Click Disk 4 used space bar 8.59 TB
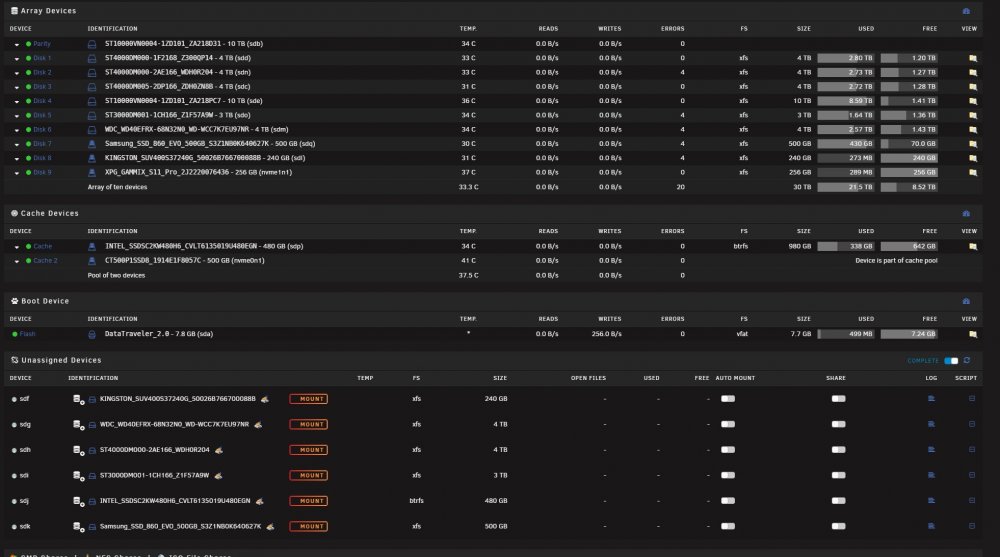Image resolution: width=1000 pixels, height=557 pixels. tap(846, 101)
